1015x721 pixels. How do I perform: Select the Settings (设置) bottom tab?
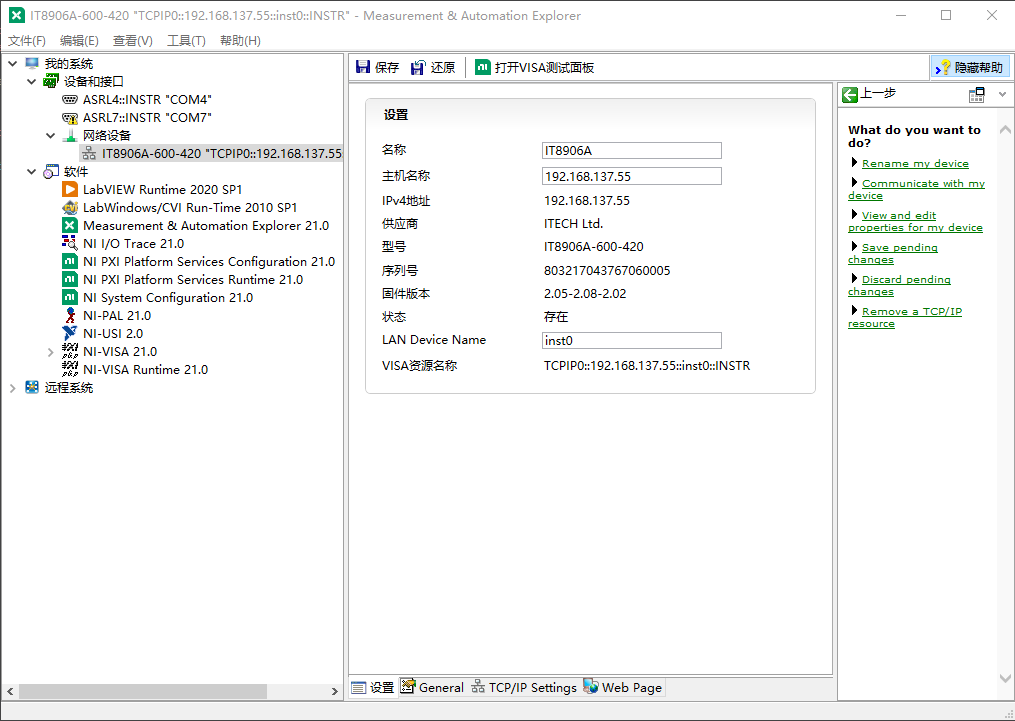373,687
